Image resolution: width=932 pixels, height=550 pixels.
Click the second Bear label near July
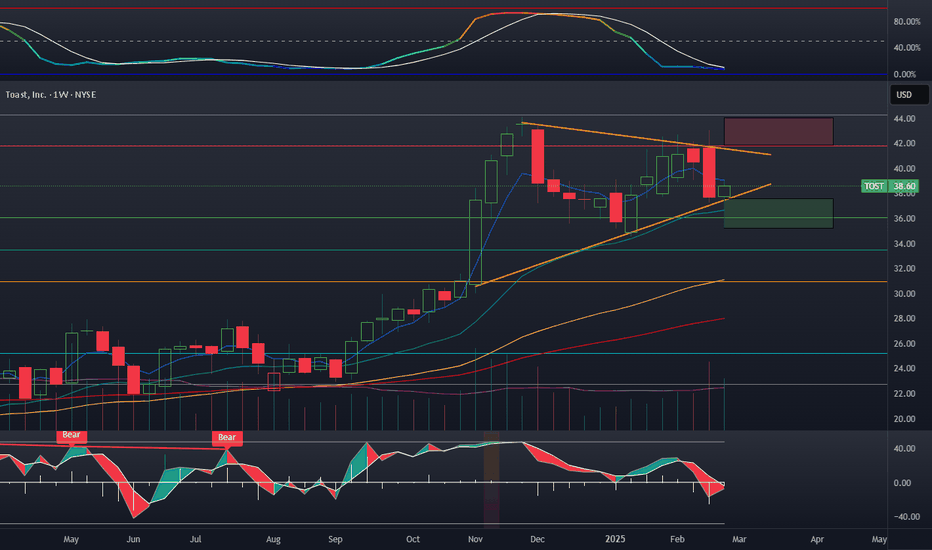[227, 438]
